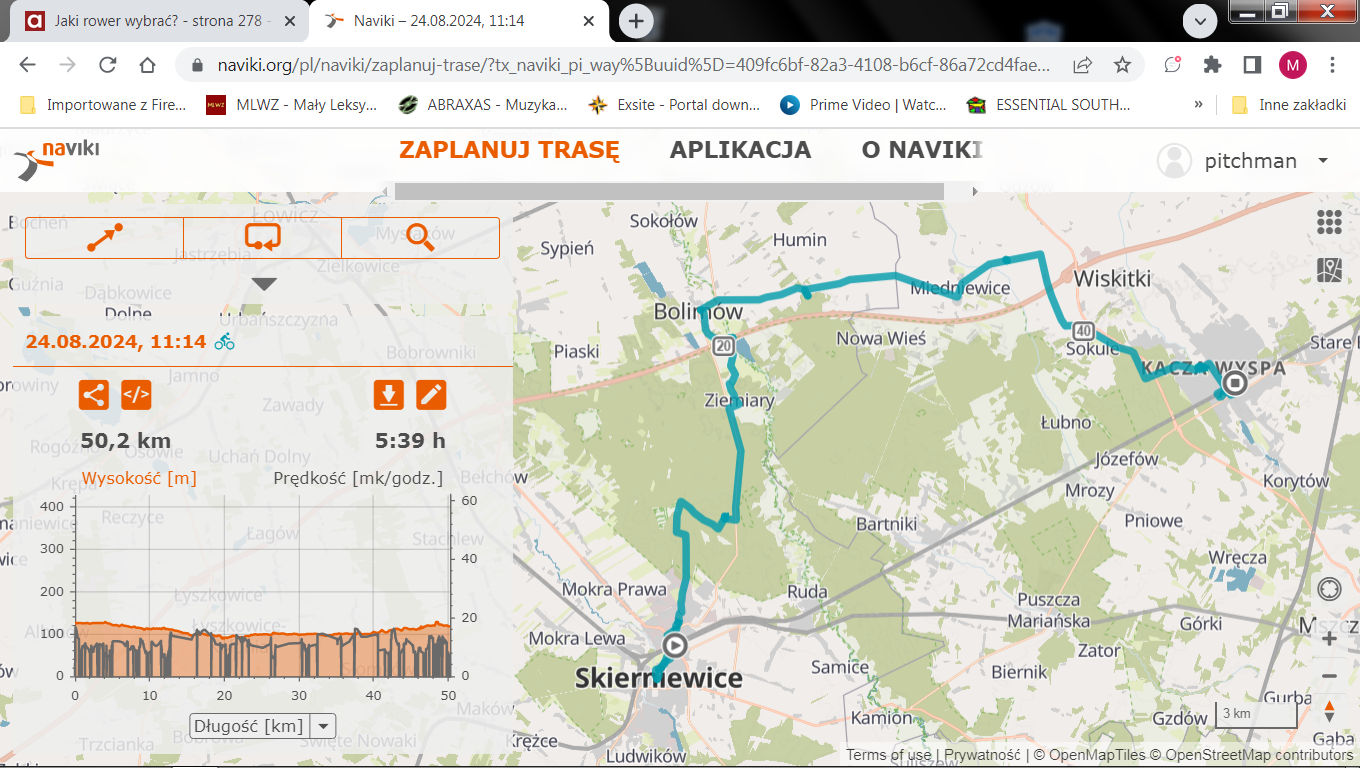The width and height of the screenshot is (1360, 768).
Task: Open Prime Video bookmark
Action: point(863,104)
